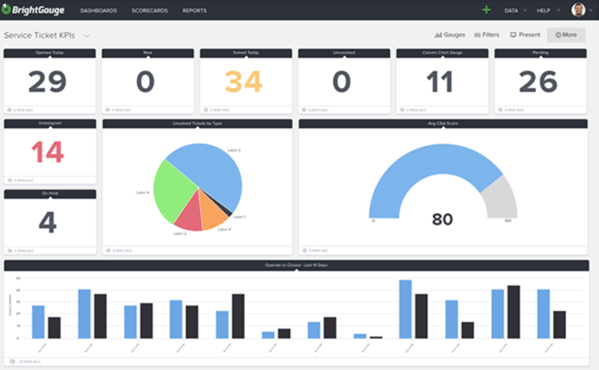599x370 pixels.
Task: Click the refresh clock icon on On Hold gauge
Action: click(x=10, y=251)
